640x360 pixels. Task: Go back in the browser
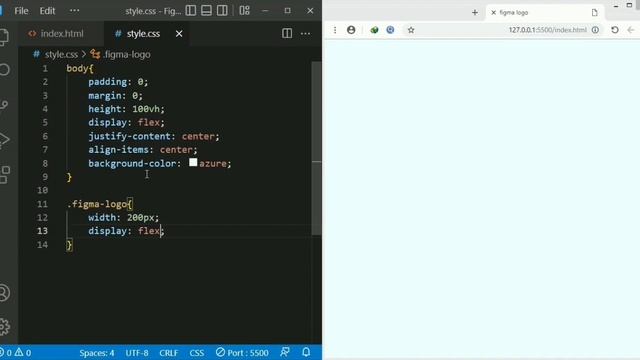coord(631,30)
